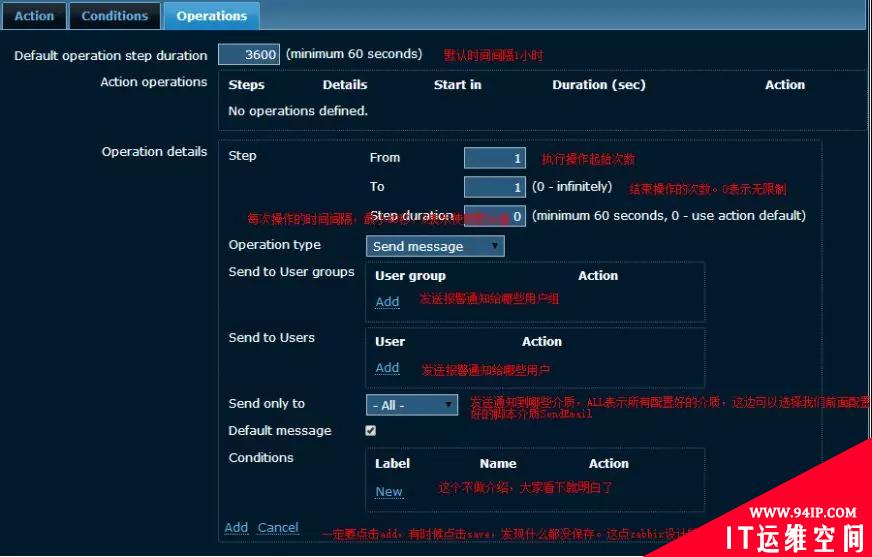Add a user under Send to Users

(x=387, y=367)
